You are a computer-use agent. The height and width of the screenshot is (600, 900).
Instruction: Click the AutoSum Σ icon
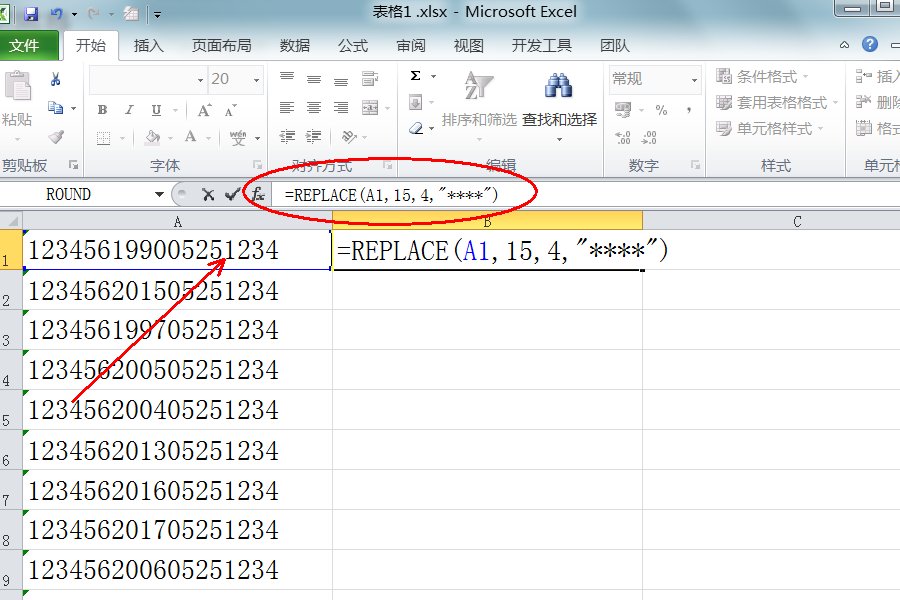tap(414, 74)
